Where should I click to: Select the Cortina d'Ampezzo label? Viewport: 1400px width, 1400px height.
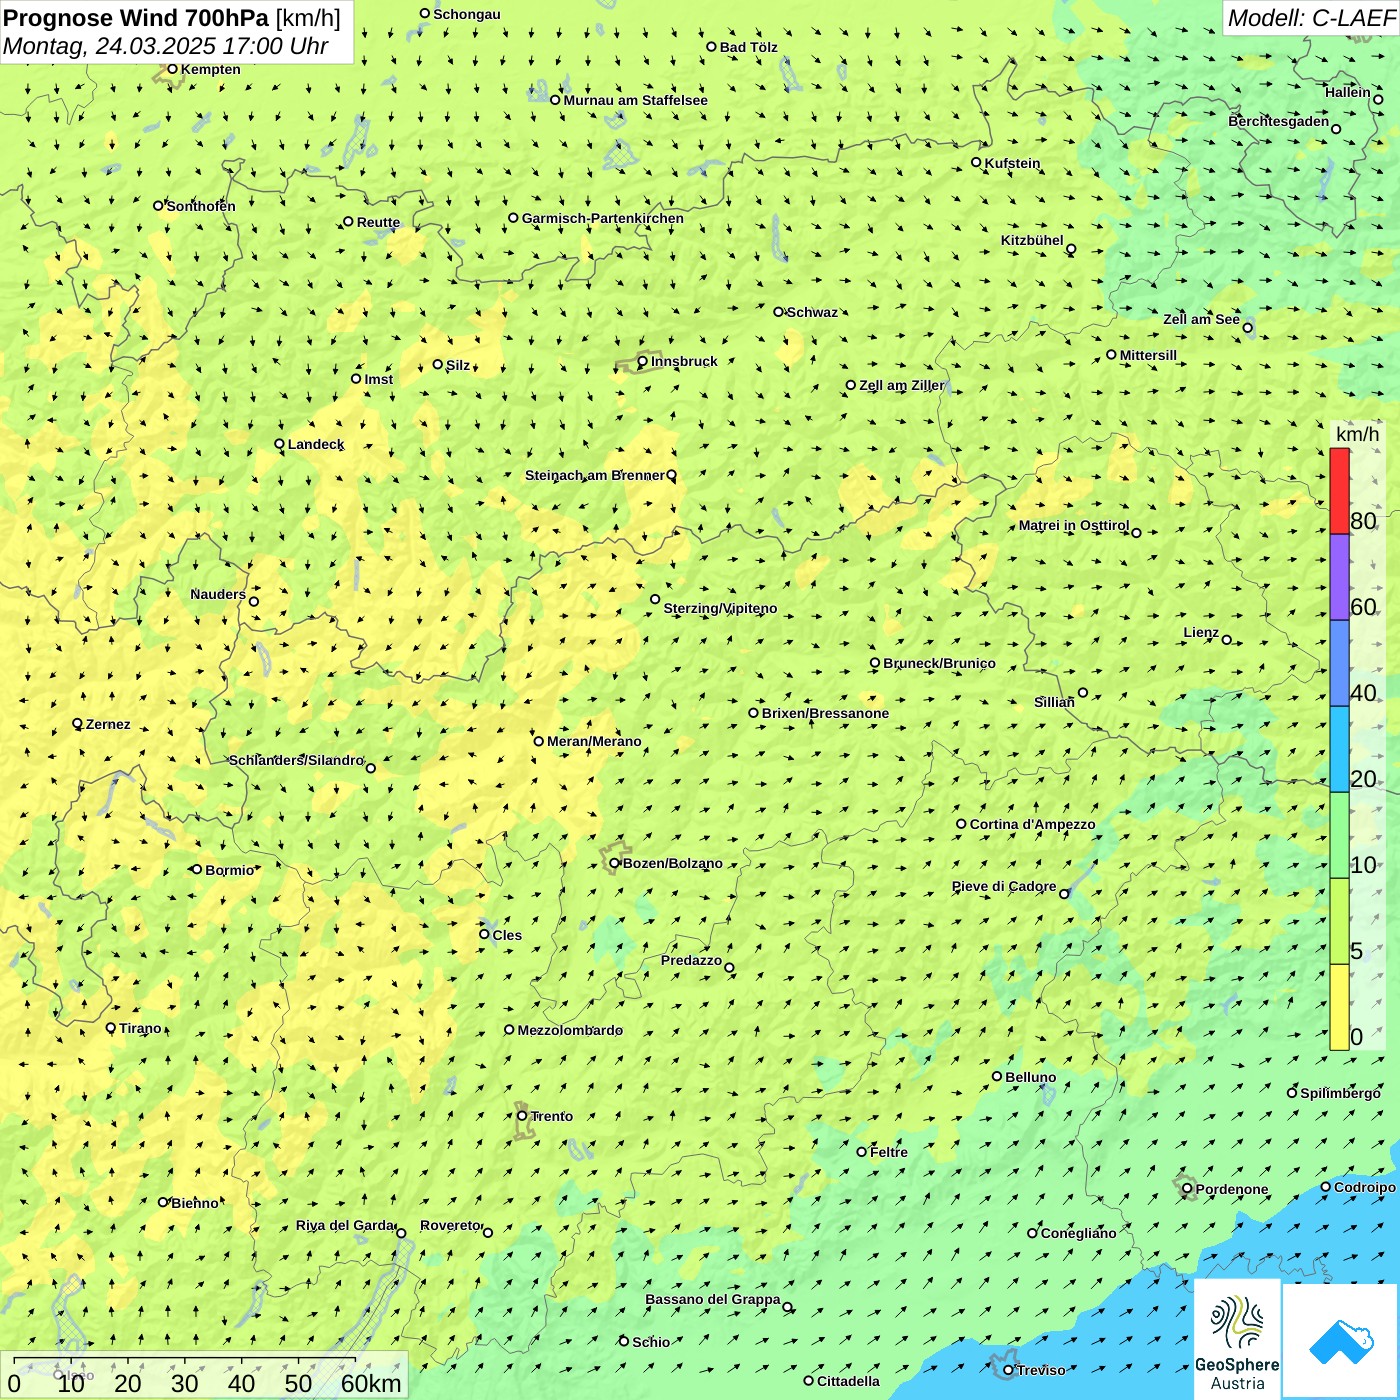[x=1033, y=824]
